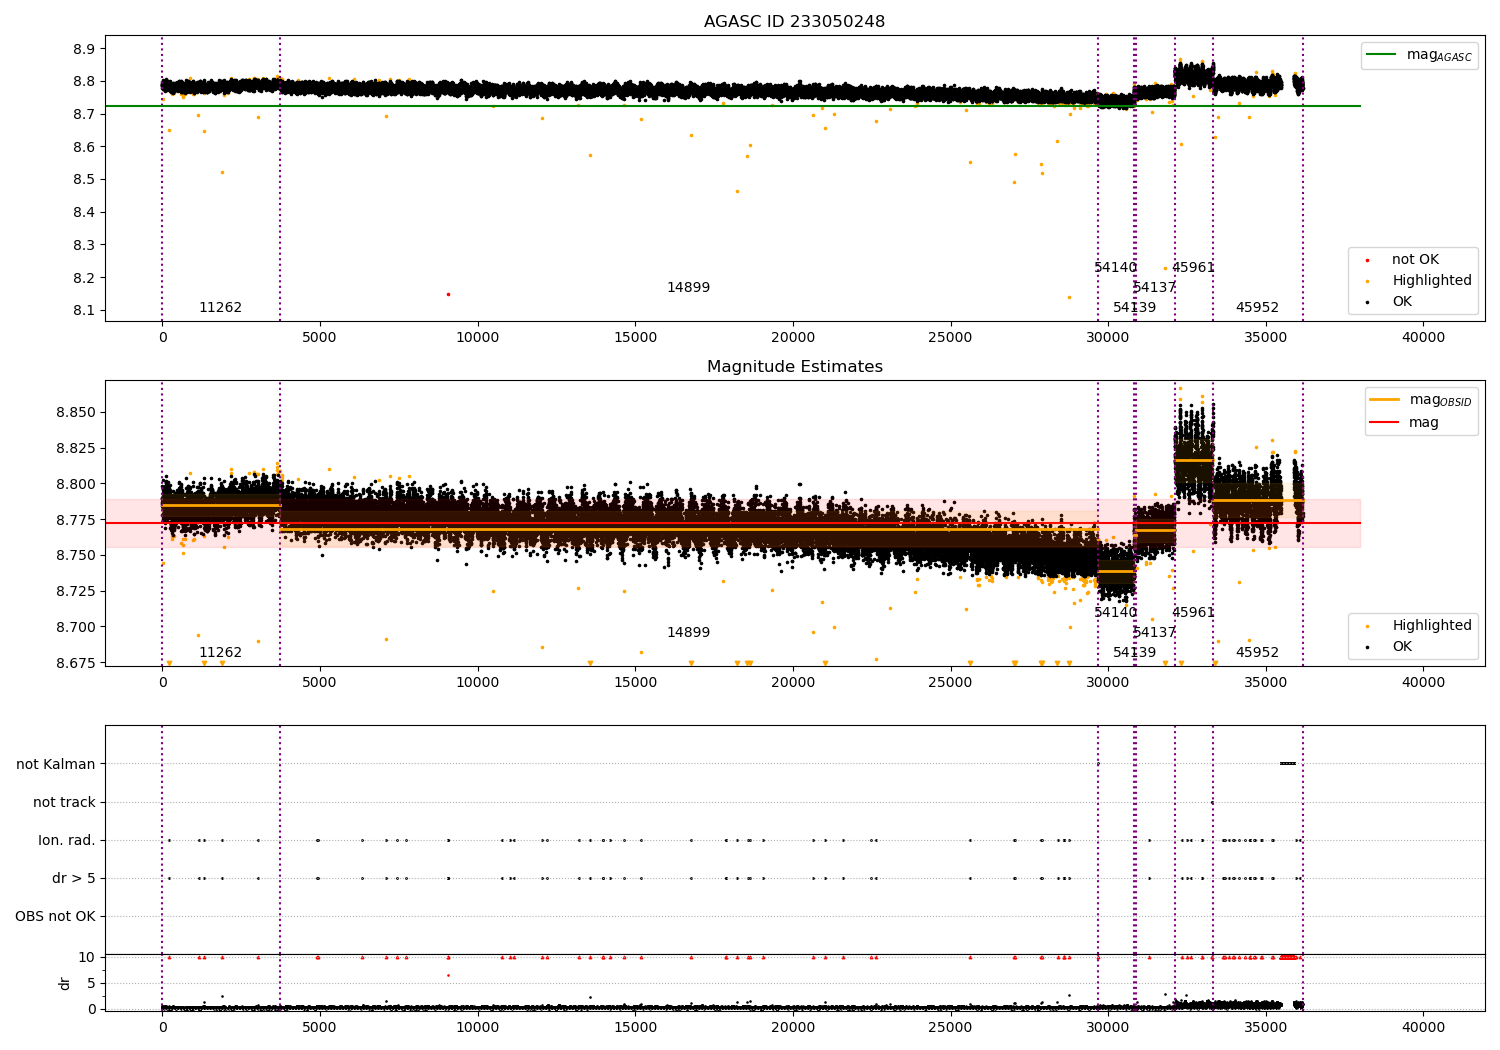Click the 8.850 y-axis tick label
This screenshot has height=1050, width=1500.
76,412
